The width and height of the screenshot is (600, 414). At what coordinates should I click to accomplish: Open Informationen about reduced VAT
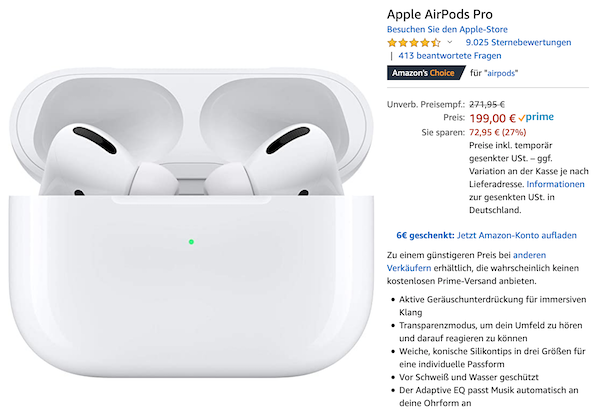[x=555, y=184]
